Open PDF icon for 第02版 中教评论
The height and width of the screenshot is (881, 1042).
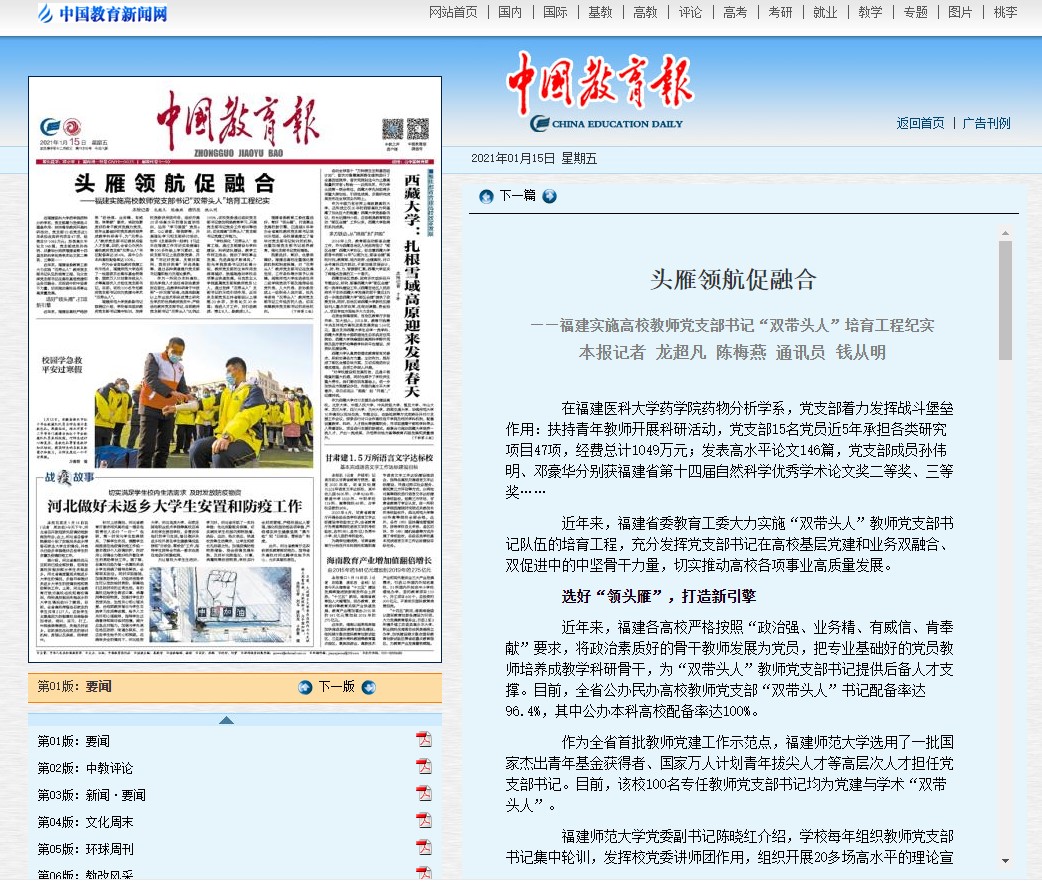[x=424, y=767]
